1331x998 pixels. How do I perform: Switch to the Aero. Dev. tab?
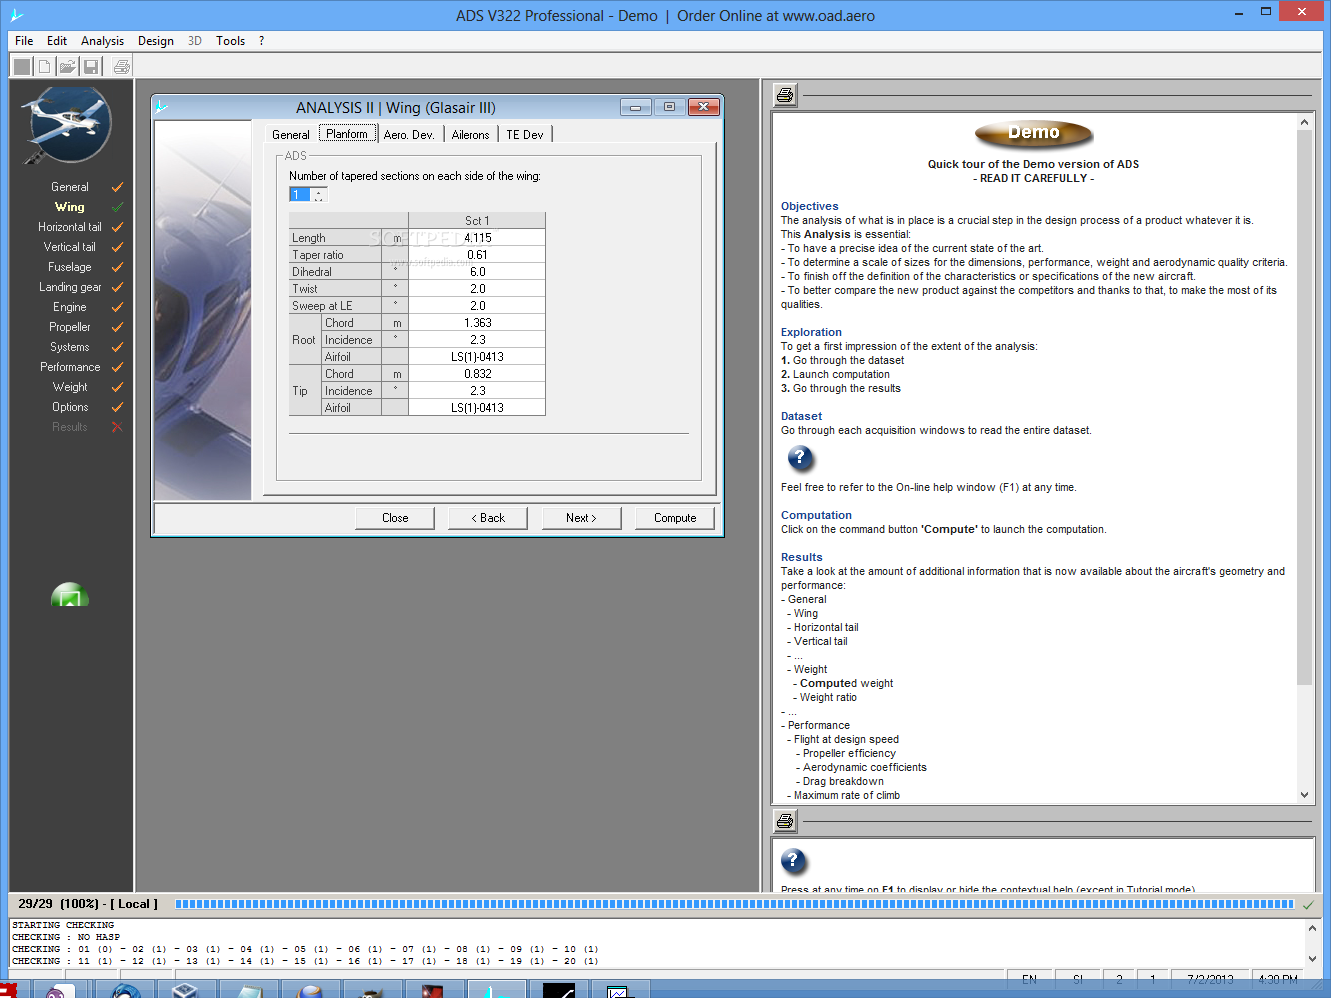(x=409, y=135)
